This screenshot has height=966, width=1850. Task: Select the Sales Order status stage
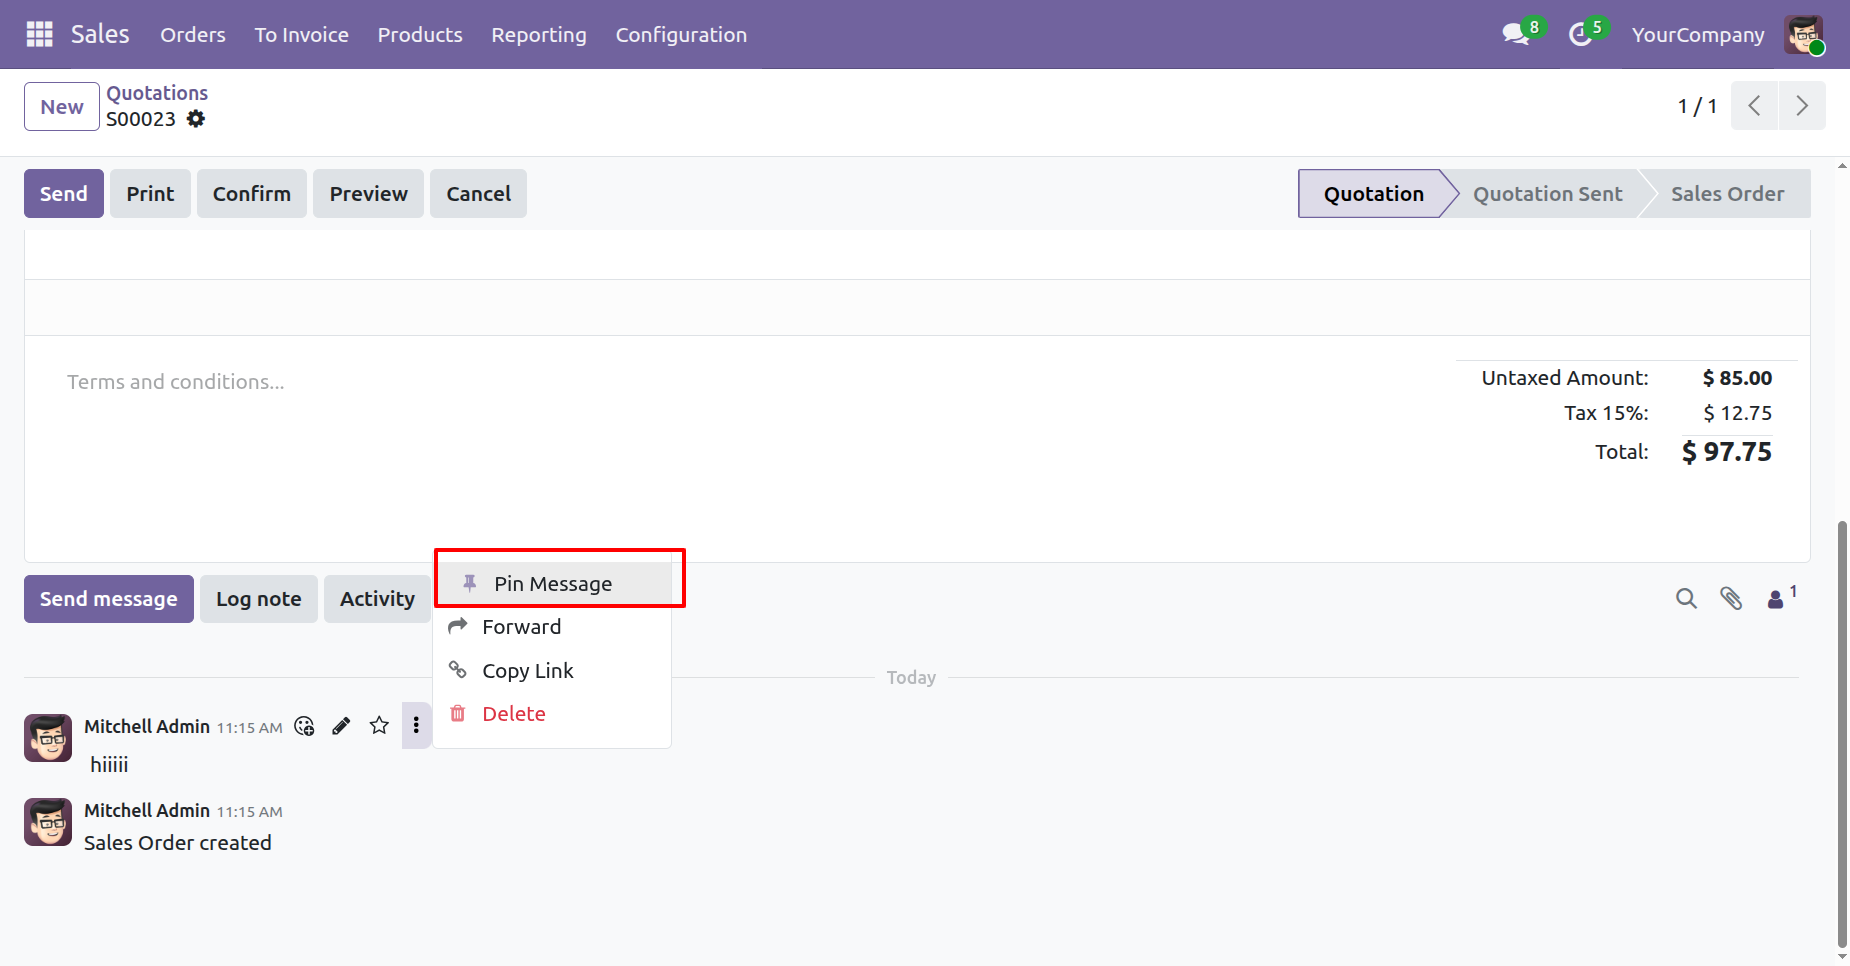pos(1727,194)
